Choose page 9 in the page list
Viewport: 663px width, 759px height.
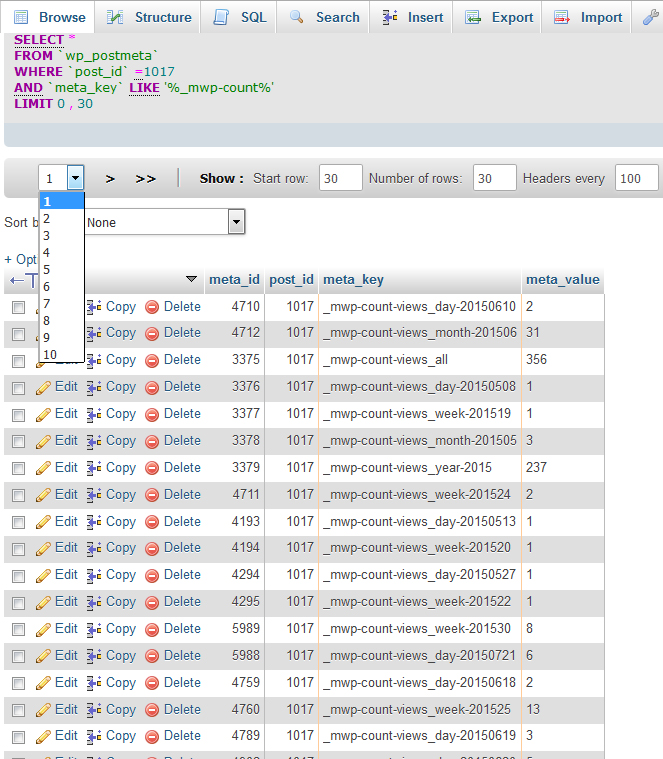coord(61,338)
